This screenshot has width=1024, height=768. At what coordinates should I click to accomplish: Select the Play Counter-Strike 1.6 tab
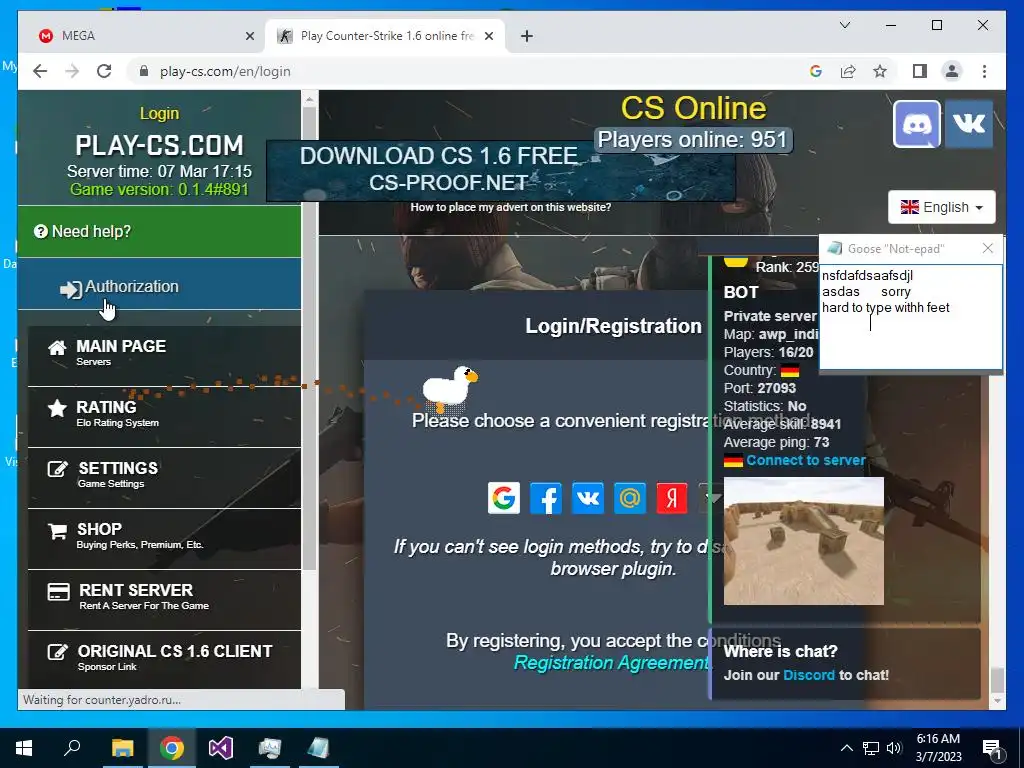[385, 36]
